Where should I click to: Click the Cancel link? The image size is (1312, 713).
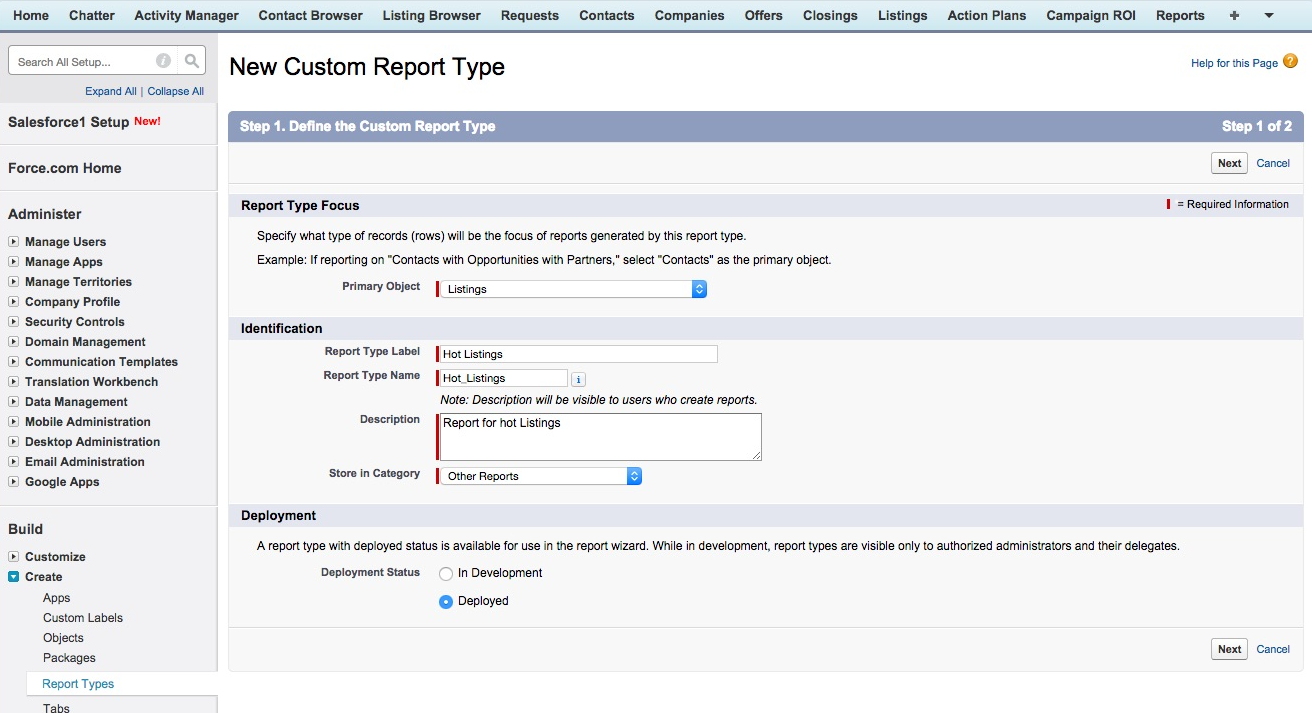1272,163
